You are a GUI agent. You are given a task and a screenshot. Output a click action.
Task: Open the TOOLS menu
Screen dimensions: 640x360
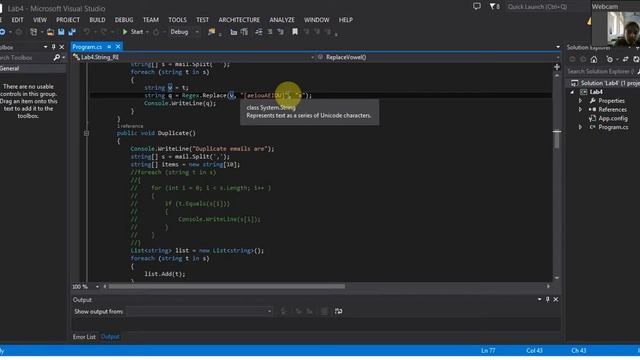(177, 20)
